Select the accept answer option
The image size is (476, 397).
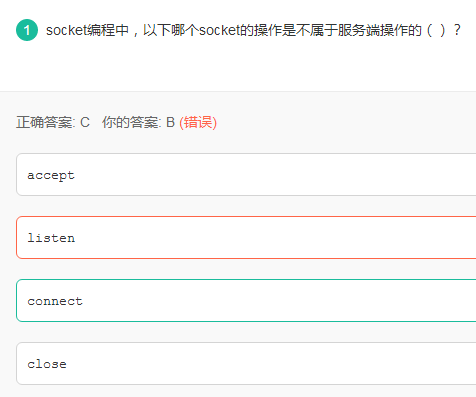[246, 175]
